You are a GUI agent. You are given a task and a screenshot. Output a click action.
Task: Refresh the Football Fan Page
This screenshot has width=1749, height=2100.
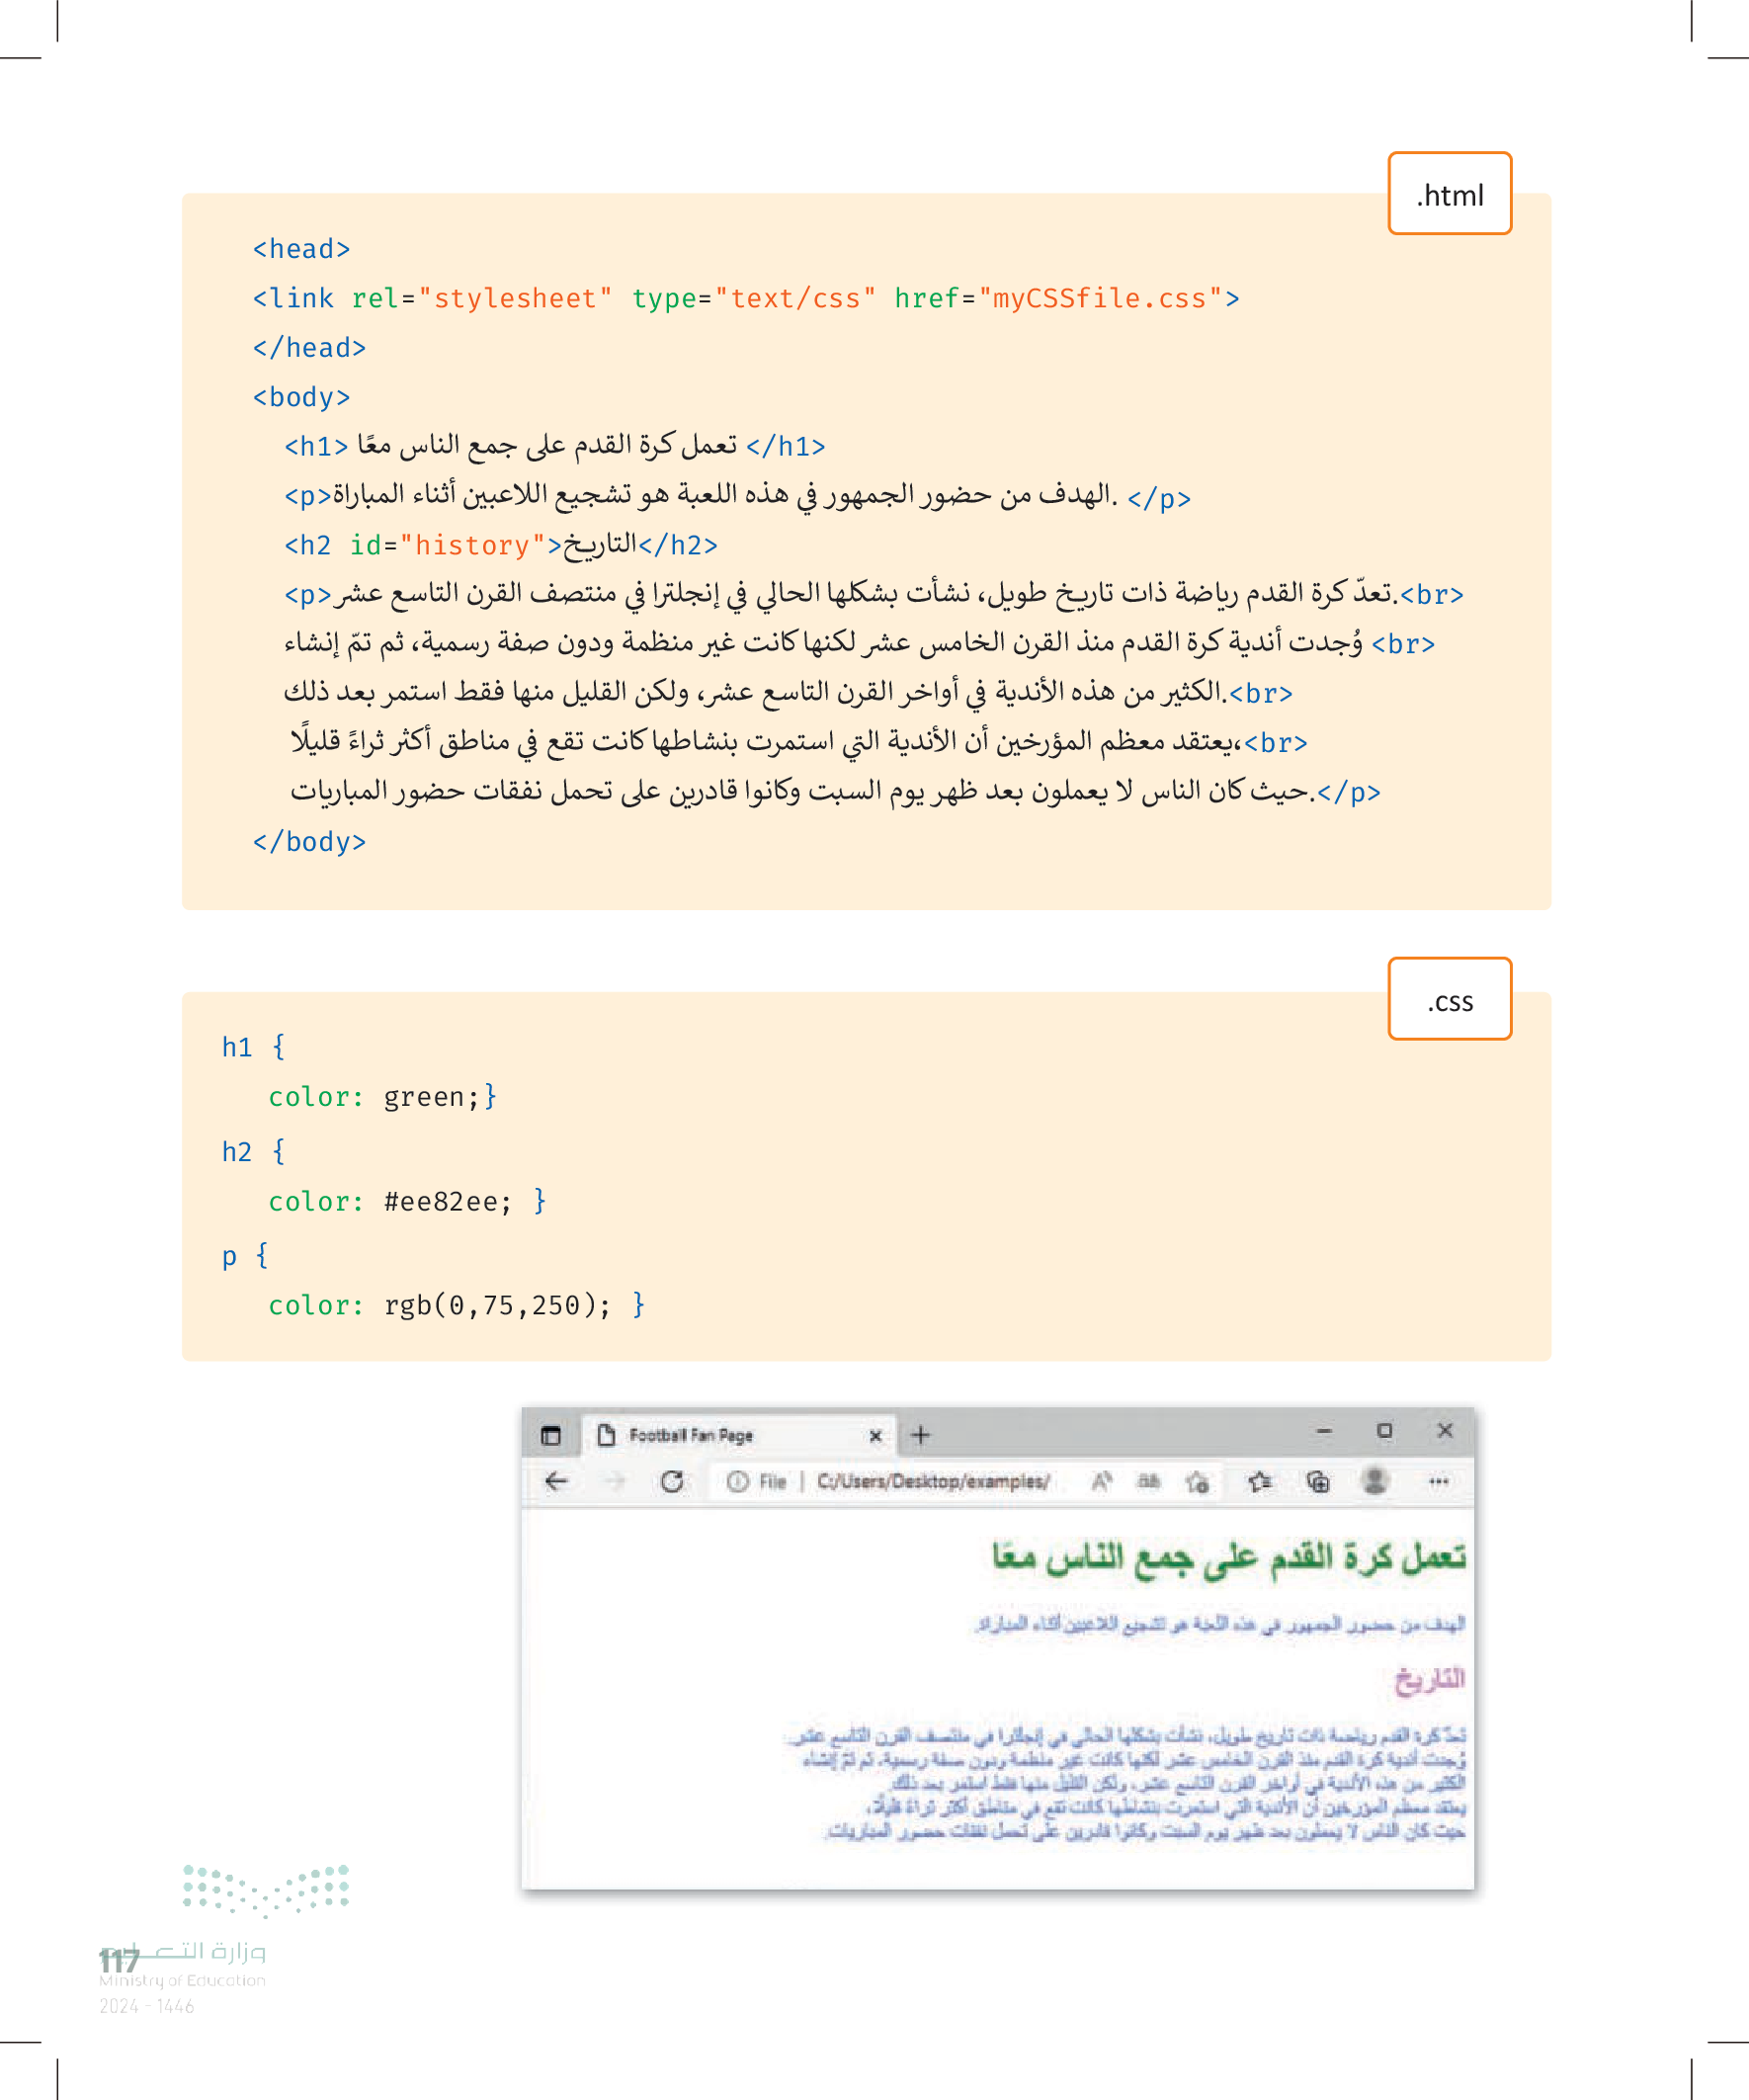coord(672,1481)
